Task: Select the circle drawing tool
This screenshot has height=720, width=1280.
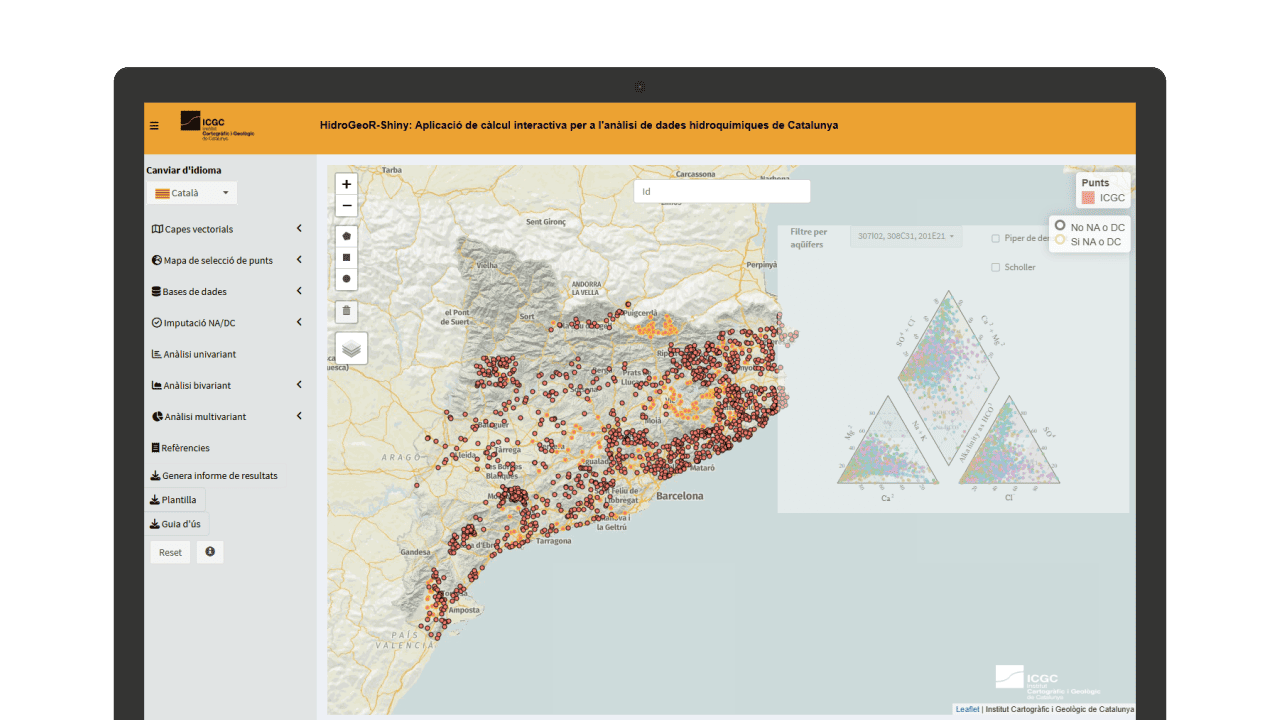Action: point(346,279)
